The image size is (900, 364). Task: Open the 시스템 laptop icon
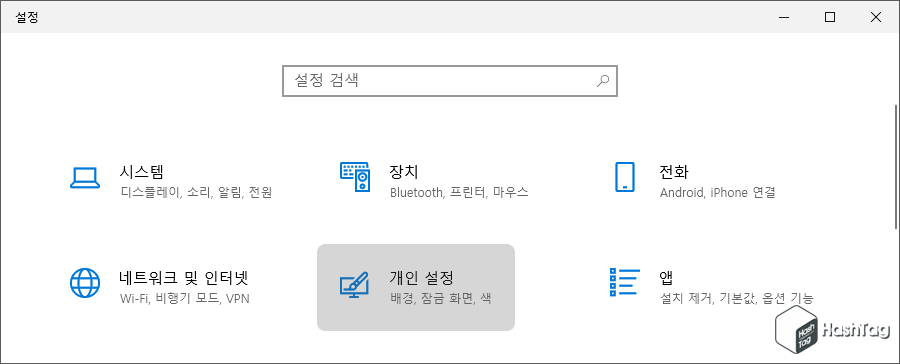pyautogui.click(x=85, y=178)
